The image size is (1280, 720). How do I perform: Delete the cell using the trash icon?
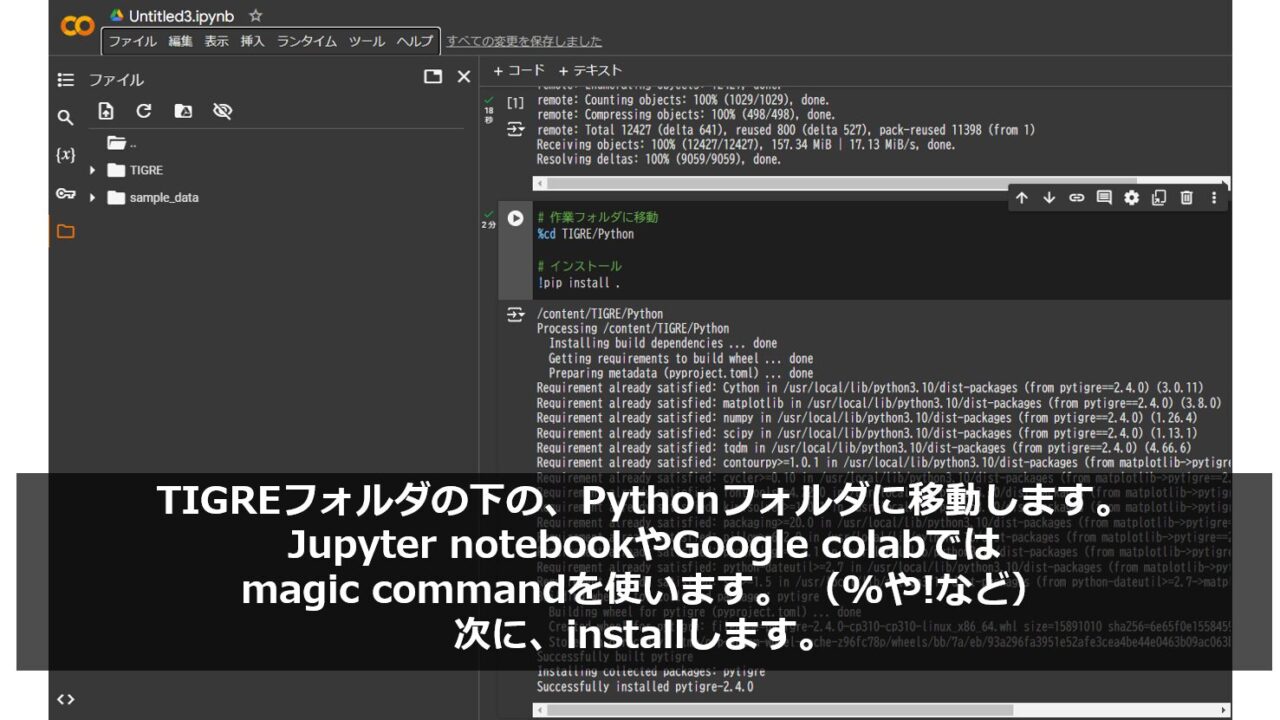[1185, 197]
